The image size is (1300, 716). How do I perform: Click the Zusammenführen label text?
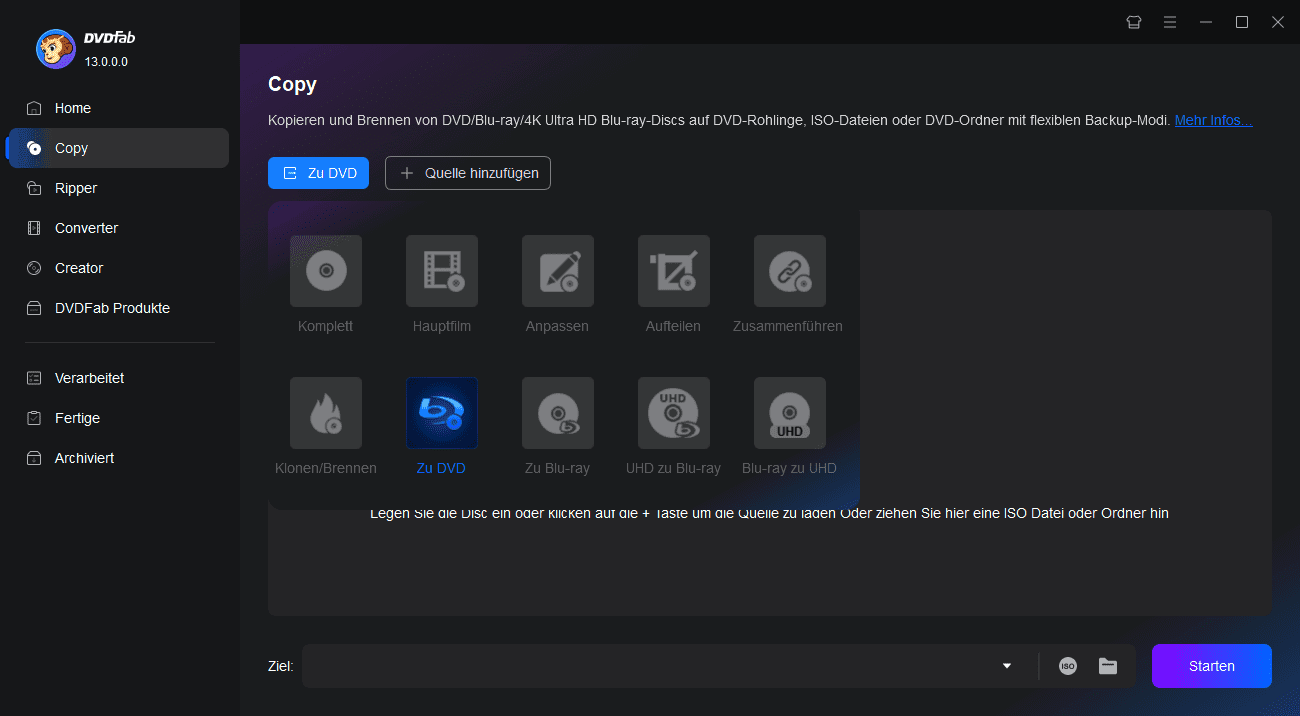(x=788, y=326)
